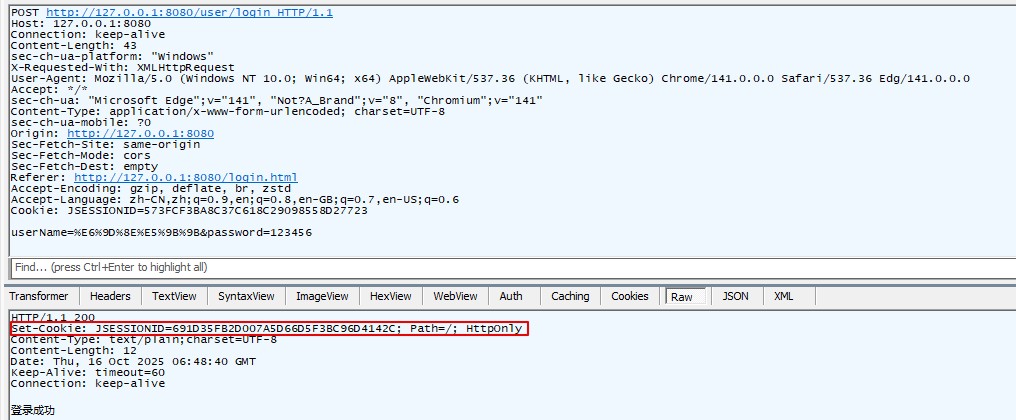Click the Content-Type application/x-www-form-urlencoded line
This screenshot has width=1016, height=420.
click(227, 111)
